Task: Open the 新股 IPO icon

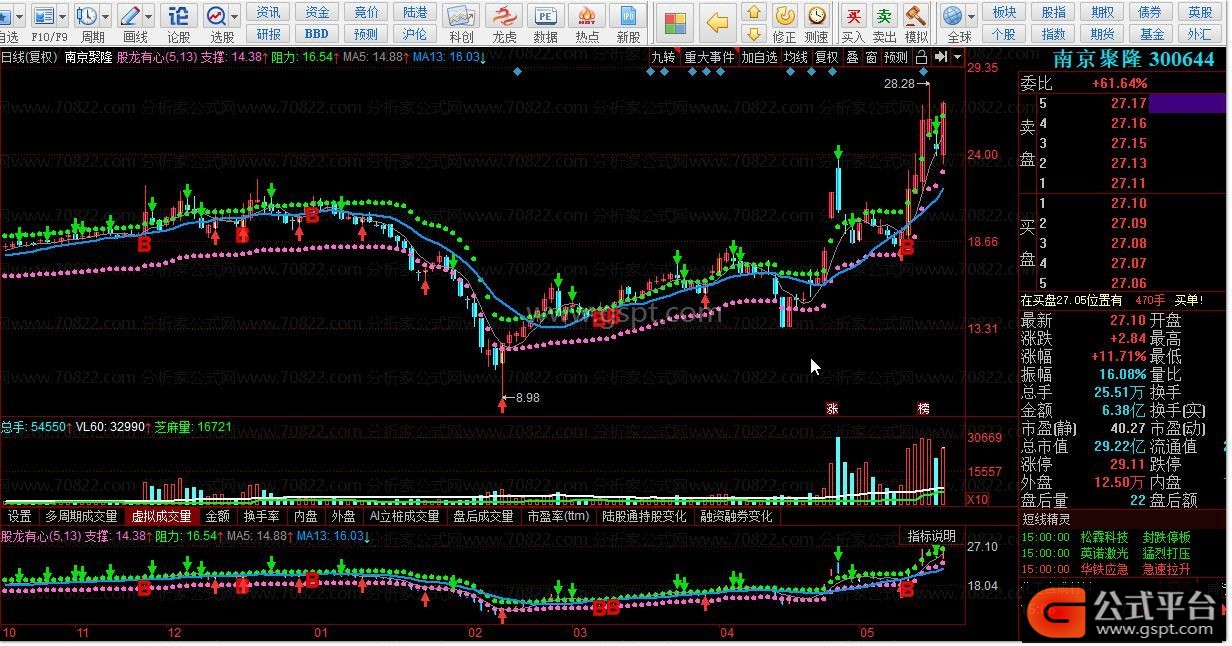Action: (x=628, y=16)
